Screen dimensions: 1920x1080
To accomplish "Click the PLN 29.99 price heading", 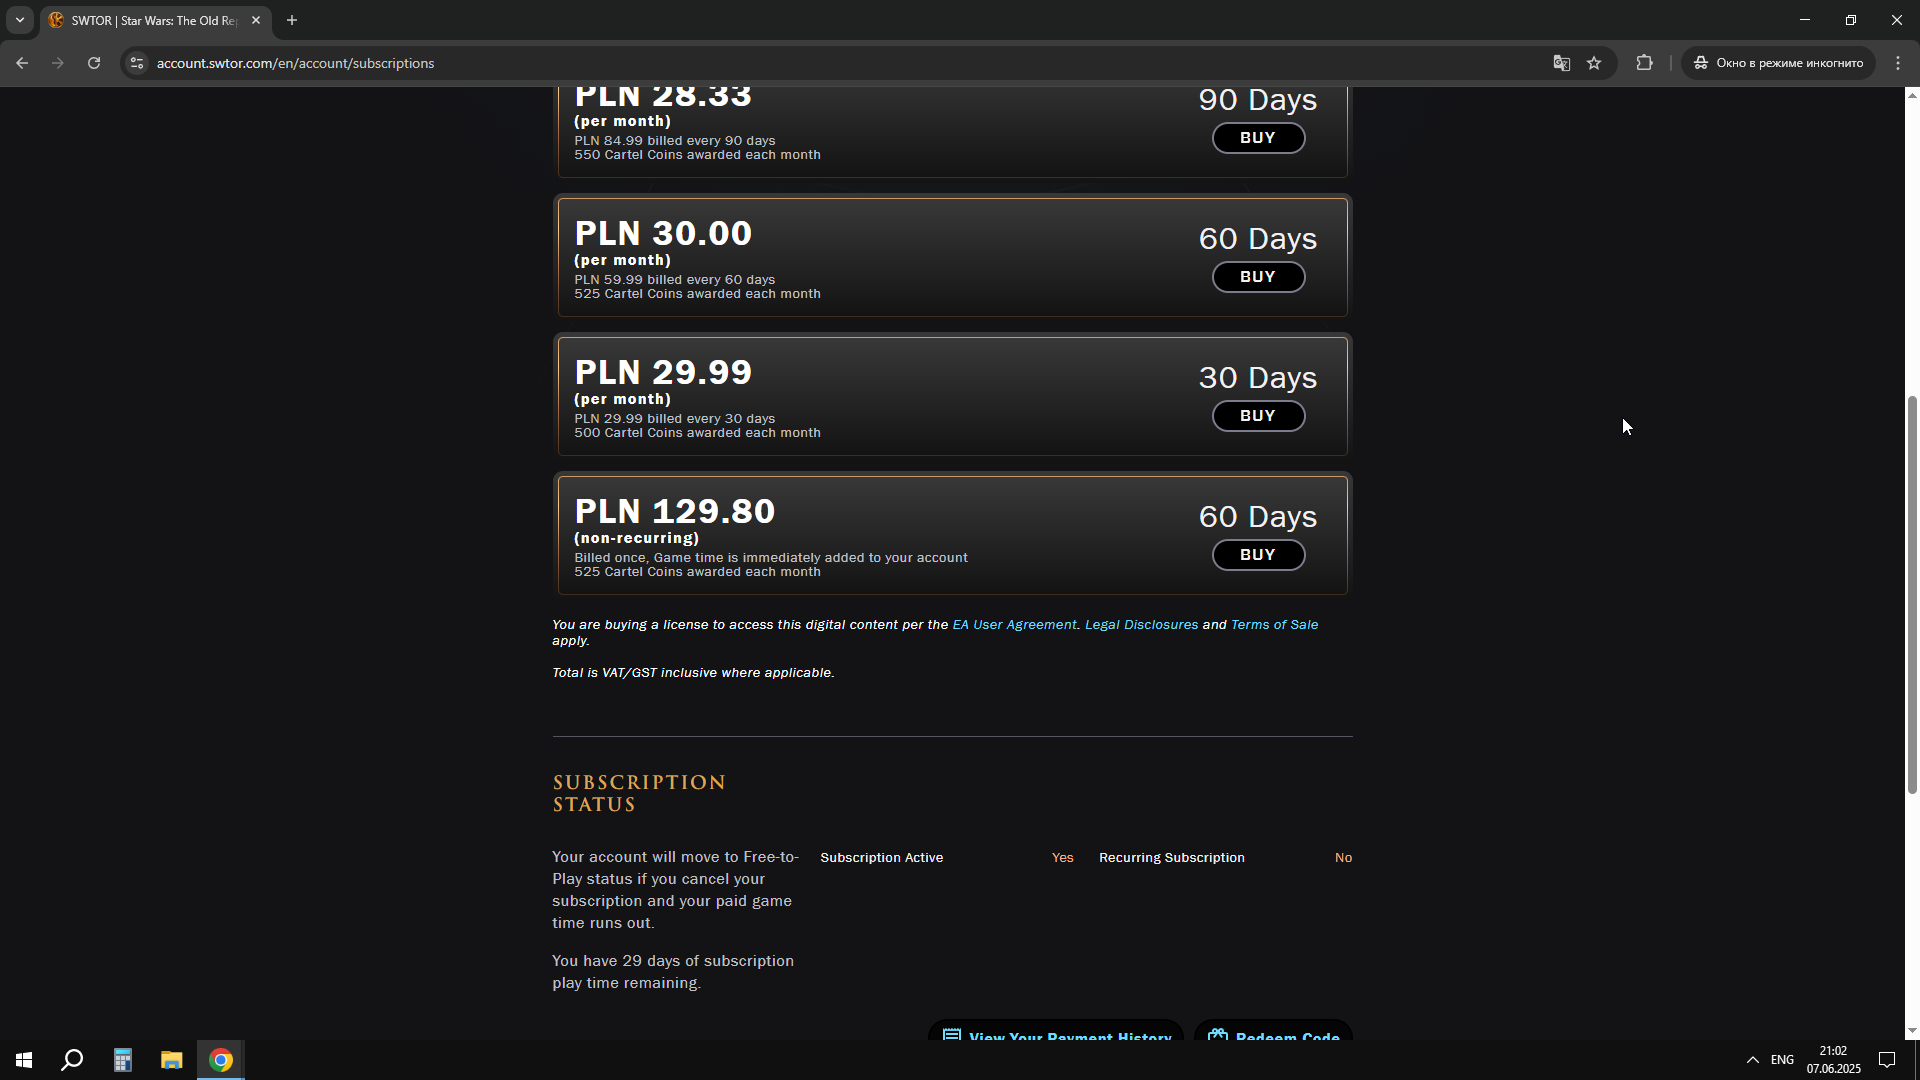I will (x=663, y=372).
